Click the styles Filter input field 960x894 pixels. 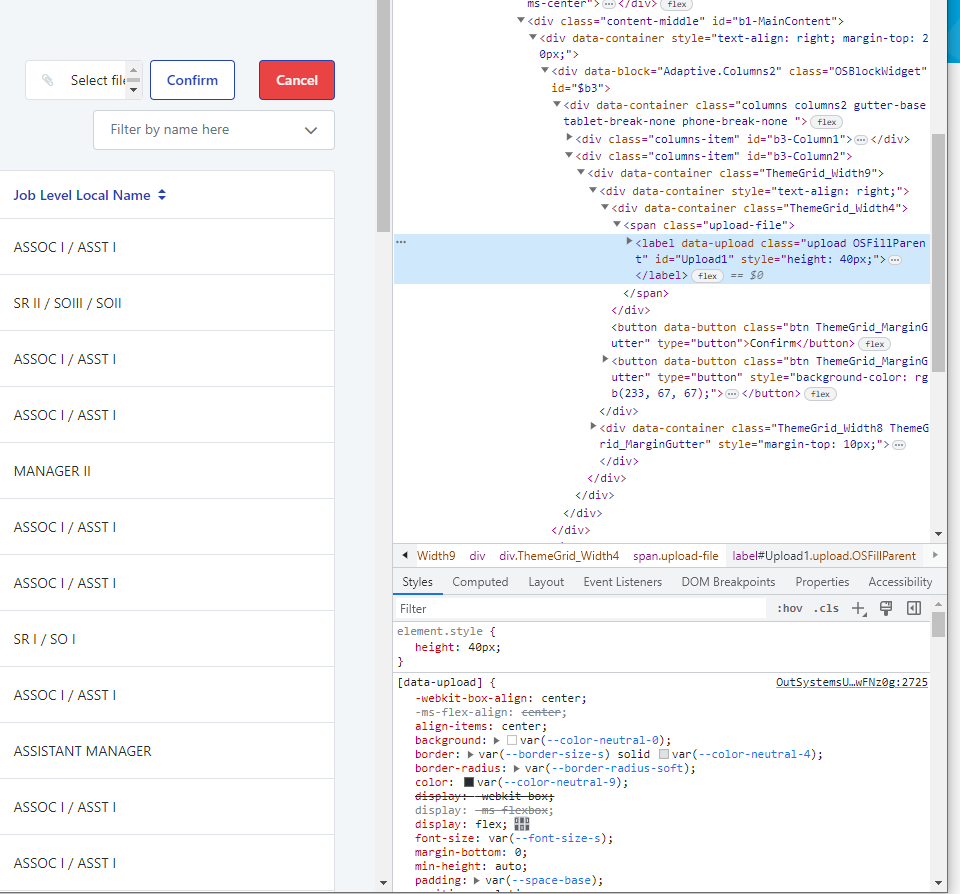(x=580, y=608)
